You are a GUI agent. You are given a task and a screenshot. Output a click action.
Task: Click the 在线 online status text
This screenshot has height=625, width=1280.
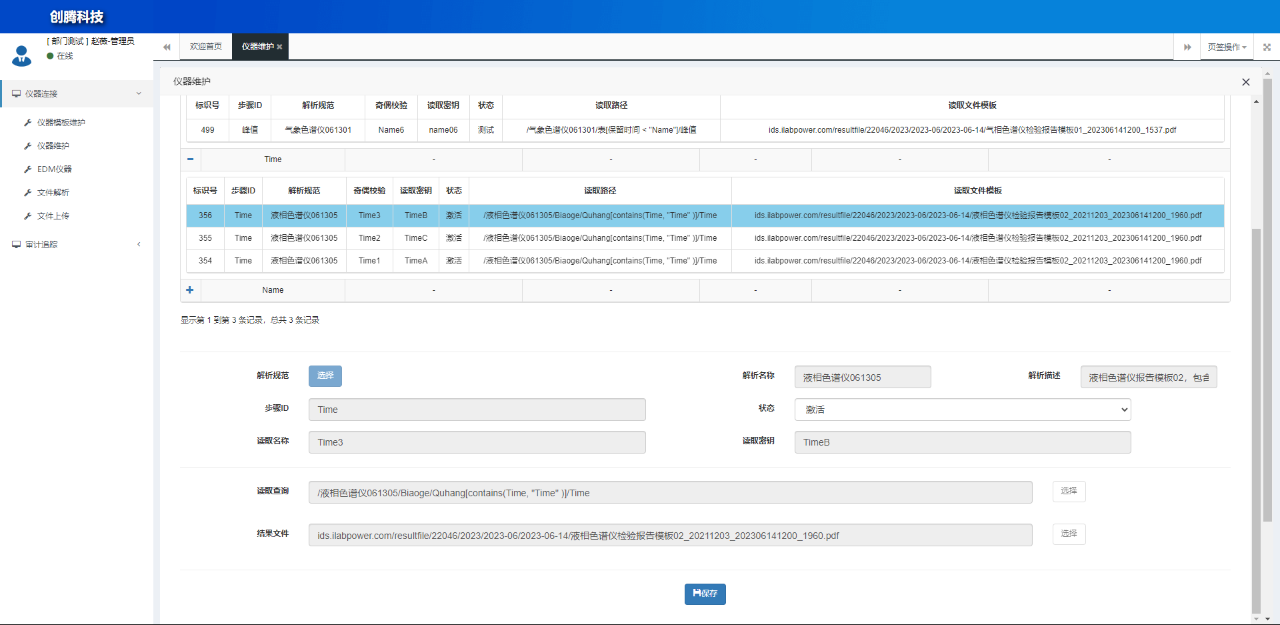[65, 56]
